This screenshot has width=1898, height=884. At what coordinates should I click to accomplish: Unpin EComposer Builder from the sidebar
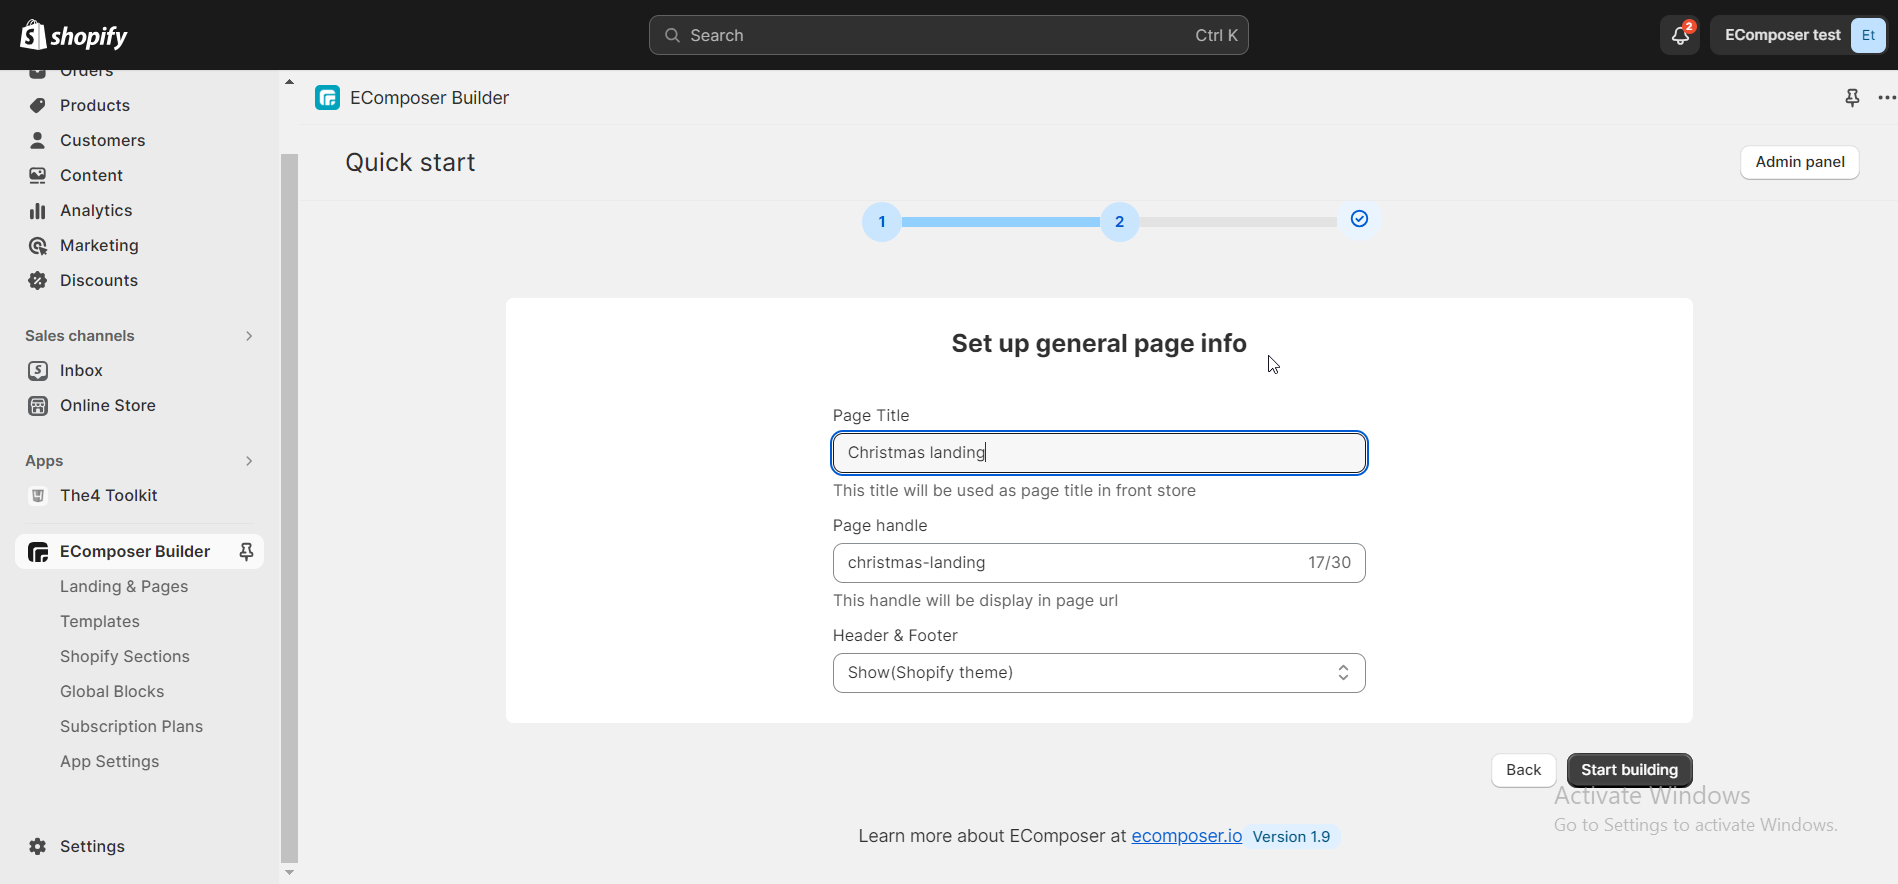246,551
